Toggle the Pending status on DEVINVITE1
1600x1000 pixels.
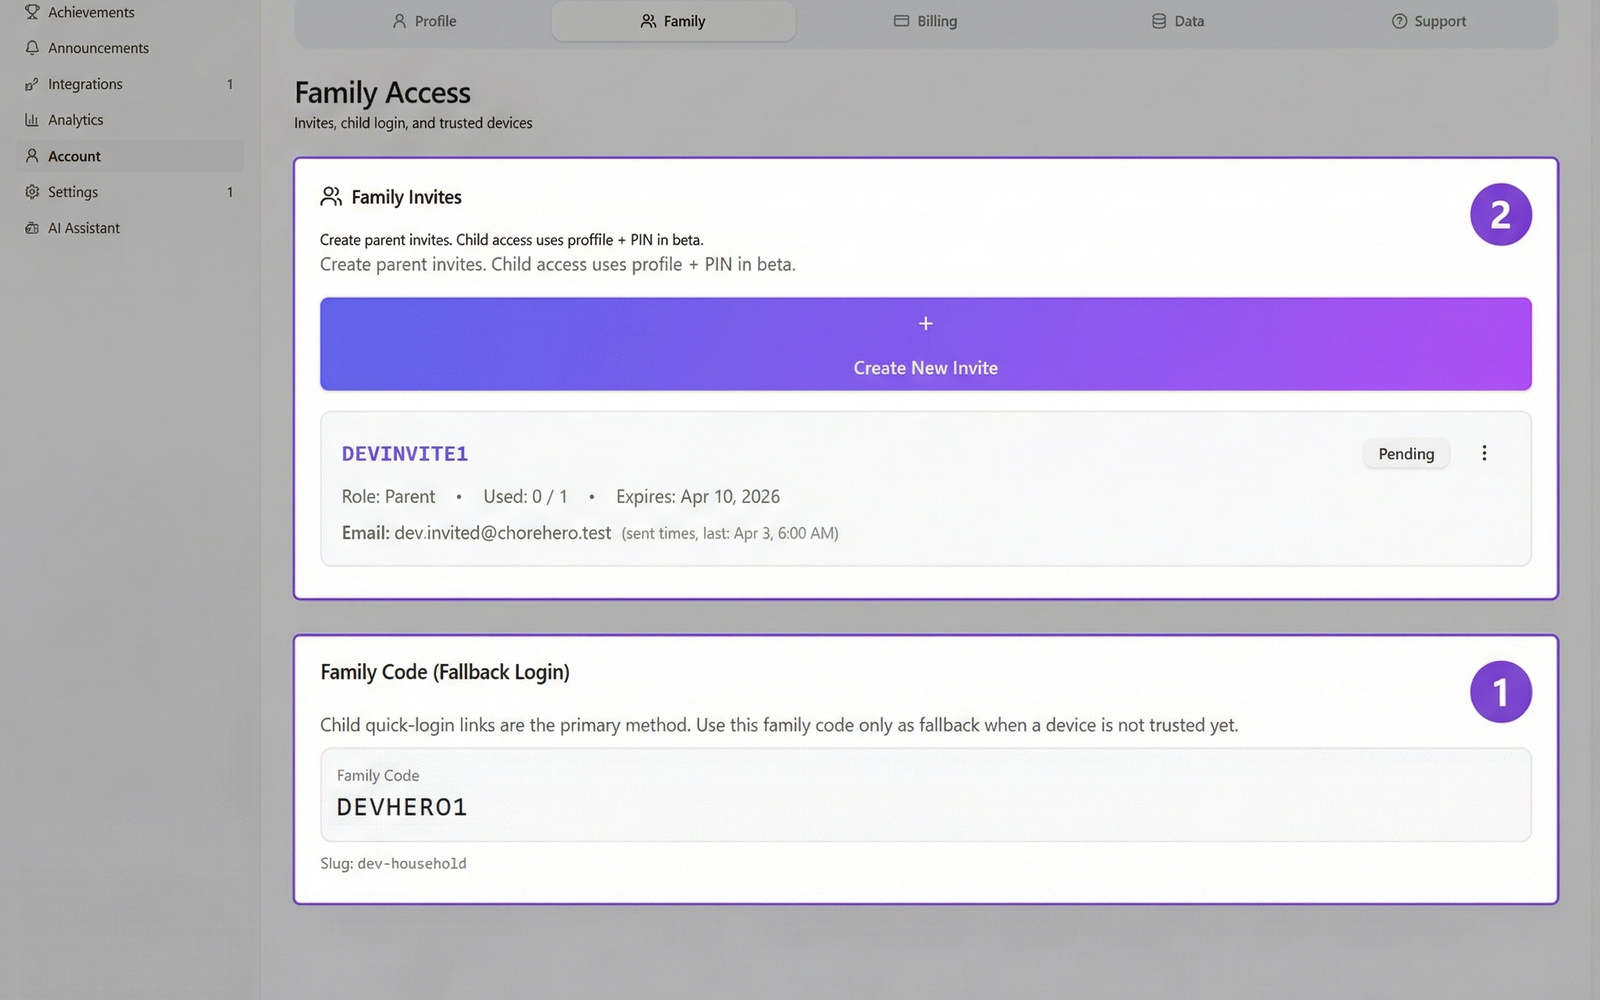pos(1405,453)
